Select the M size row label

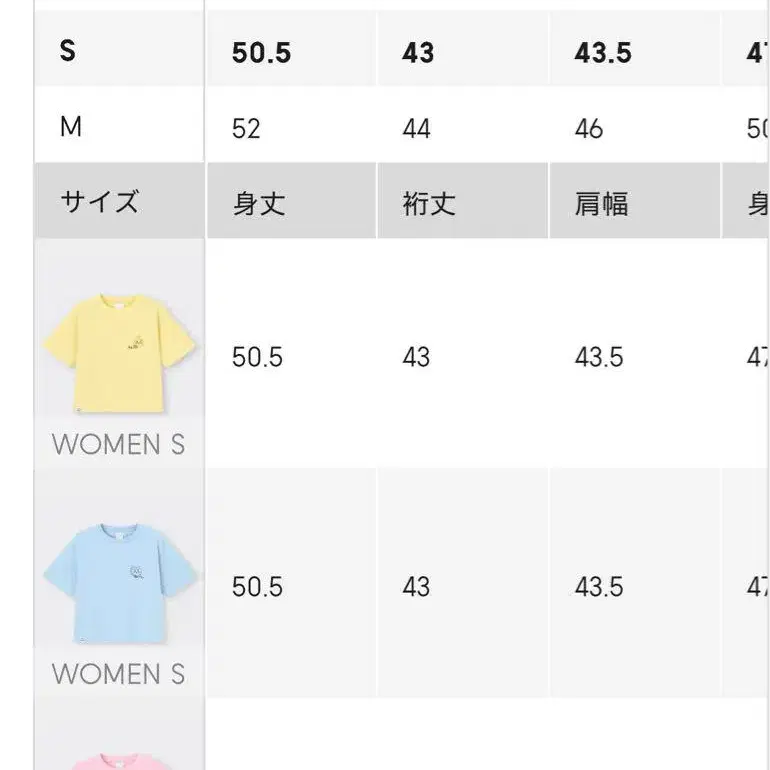coord(70,127)
